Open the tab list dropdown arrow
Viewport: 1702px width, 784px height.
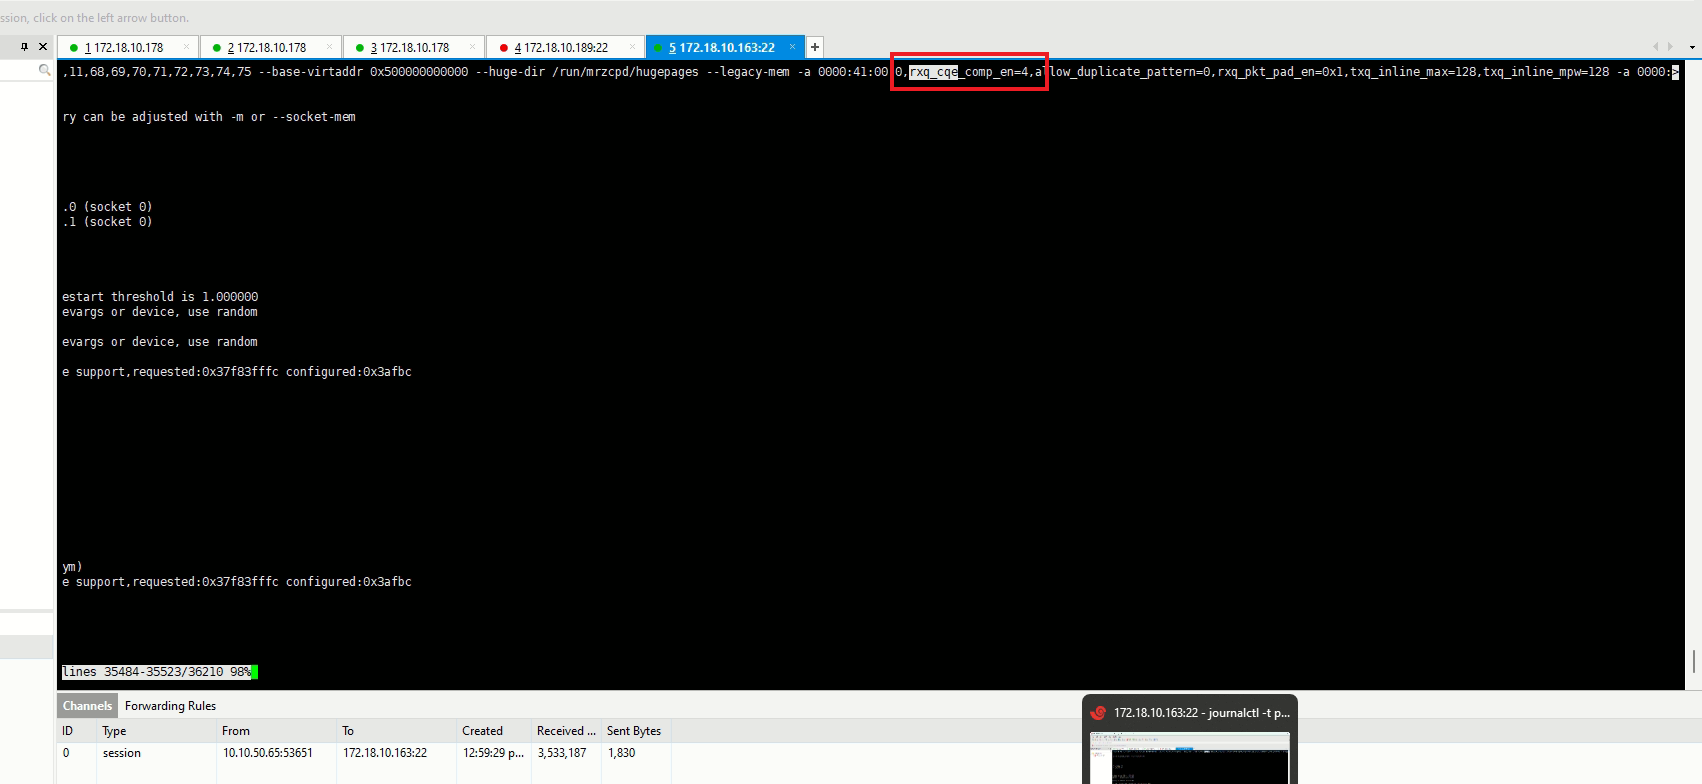click(1692, 47)
